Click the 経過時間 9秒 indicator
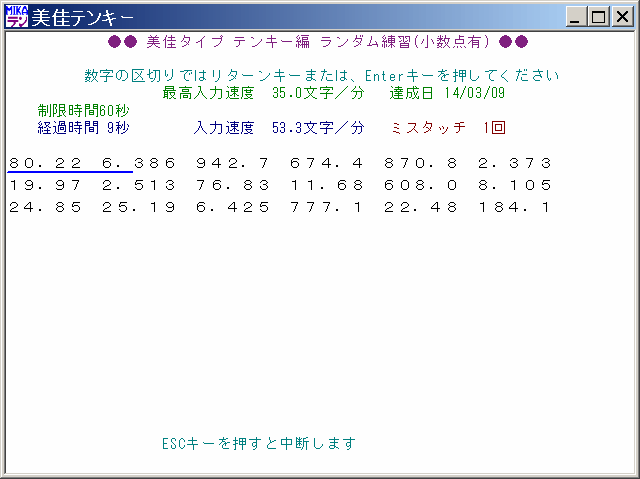 tap(84, 128)
